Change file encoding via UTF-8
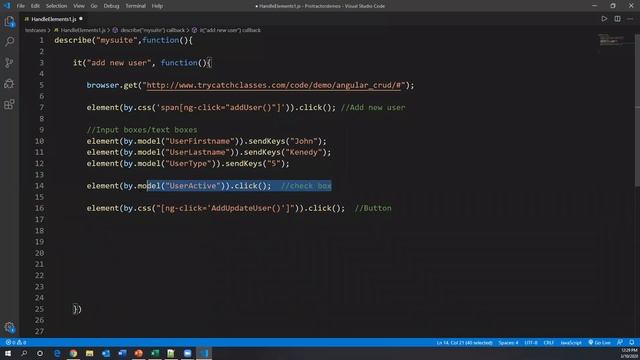 click(x=531, y=342)
